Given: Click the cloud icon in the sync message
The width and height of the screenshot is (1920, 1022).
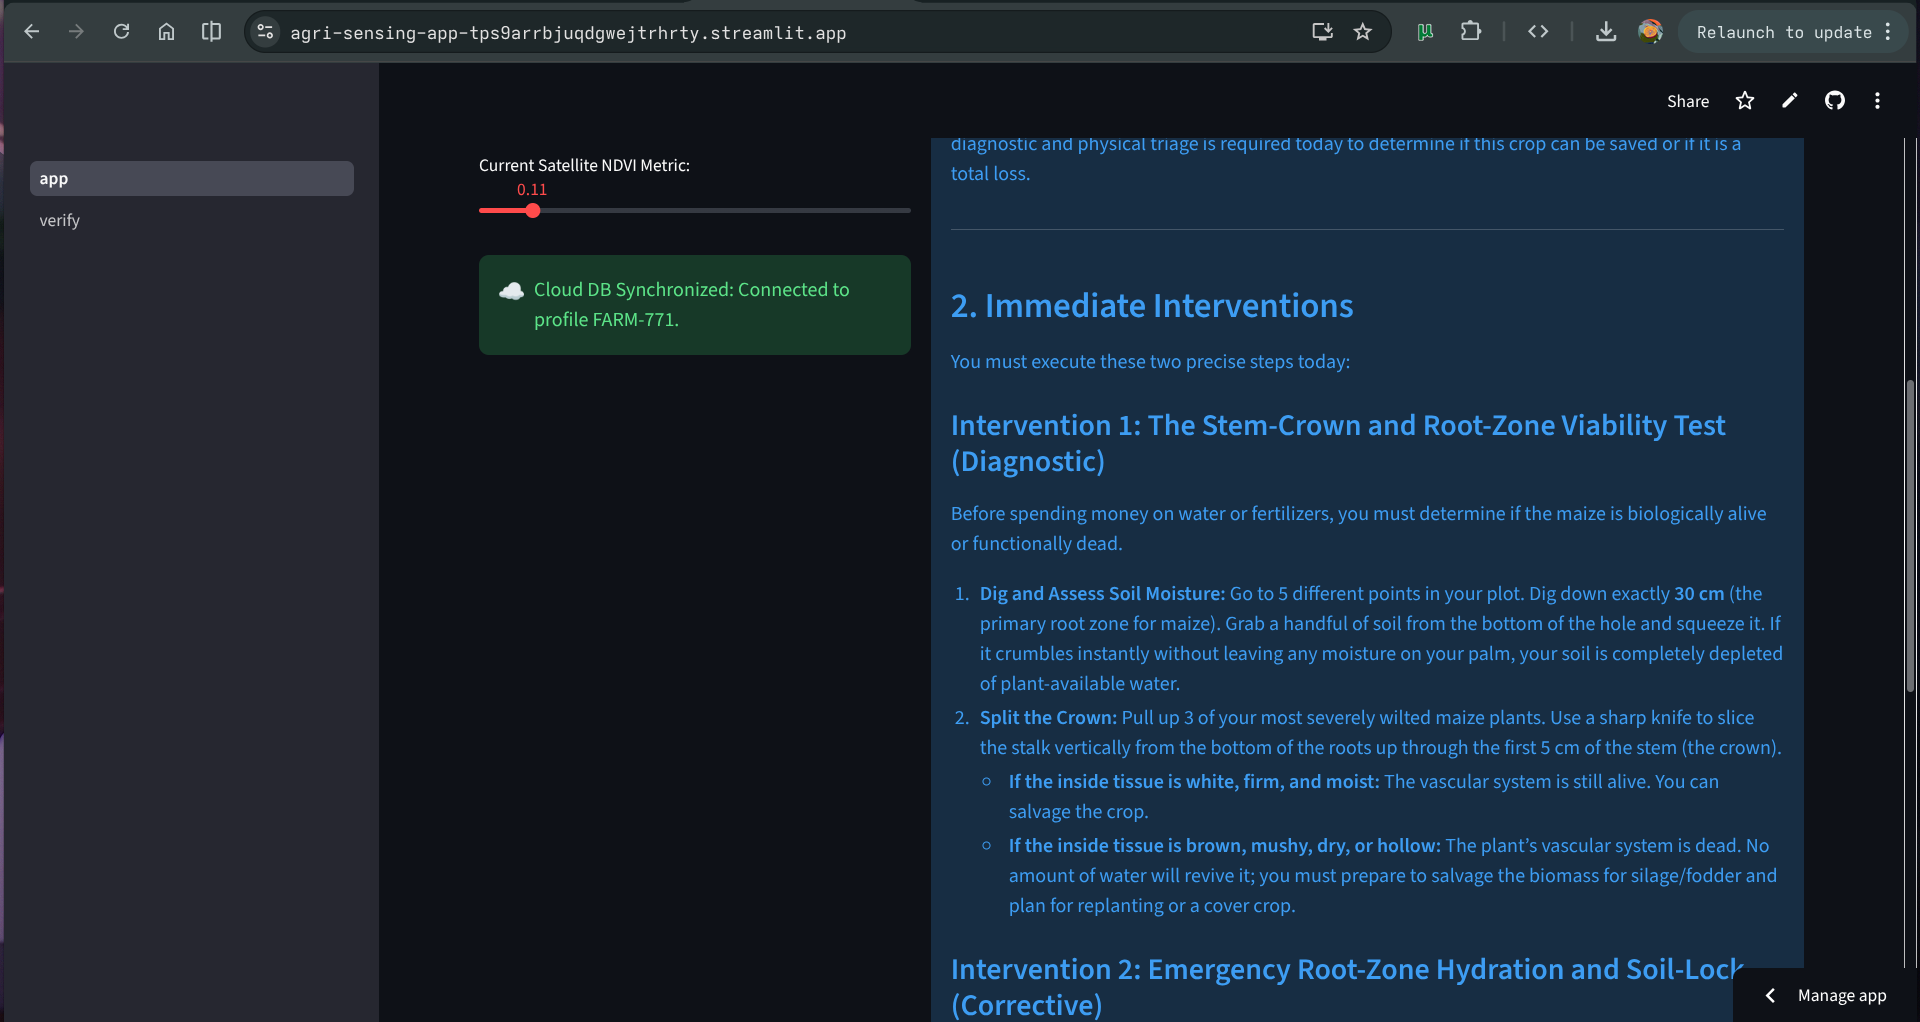Looking at the screenshot, I should click(x=511, y=290).
